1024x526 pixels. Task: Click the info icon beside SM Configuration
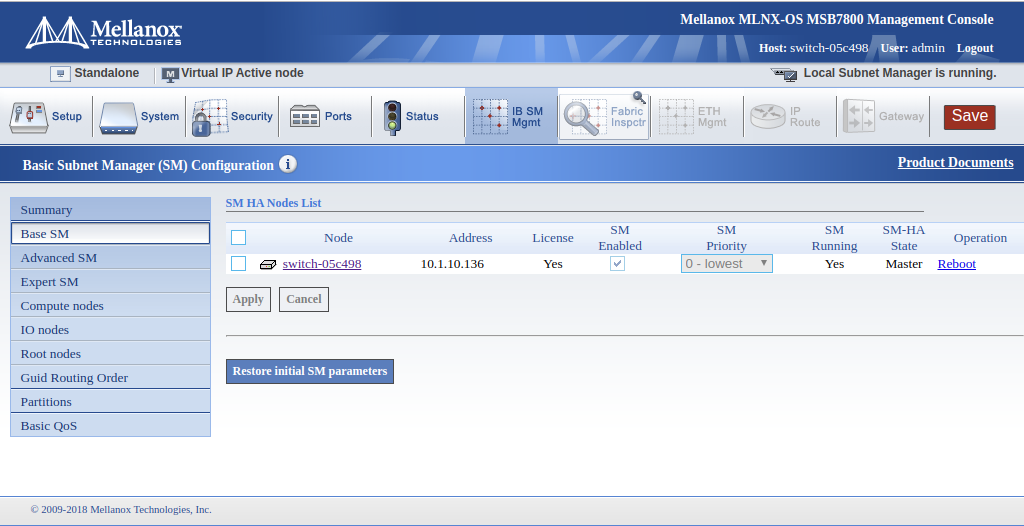click(x=288, y=164)
